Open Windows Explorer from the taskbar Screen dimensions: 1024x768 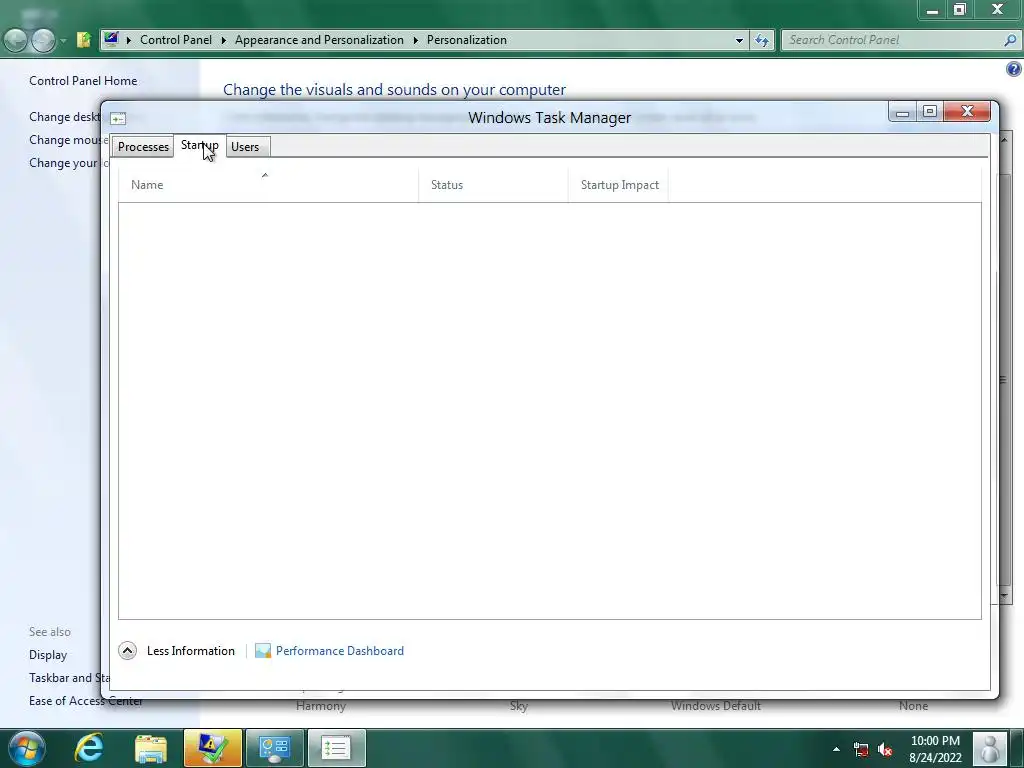click(151, 748)
